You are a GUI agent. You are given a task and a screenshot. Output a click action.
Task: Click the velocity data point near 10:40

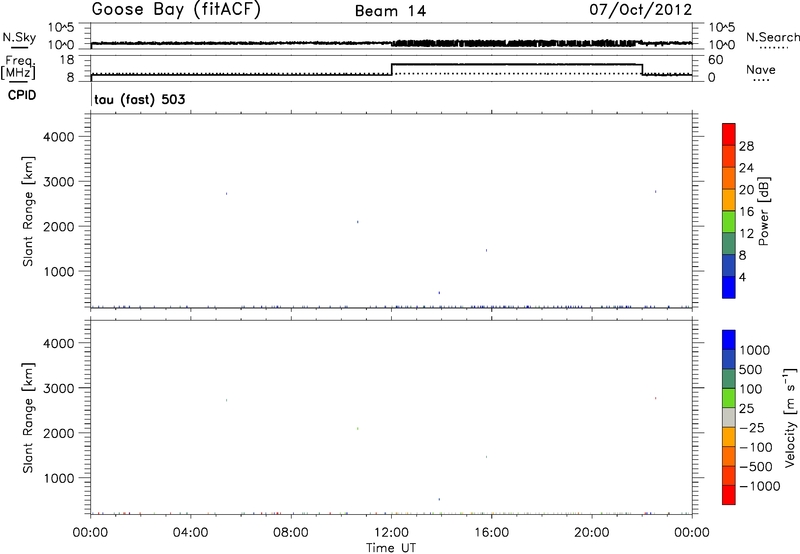click(358, 429)
